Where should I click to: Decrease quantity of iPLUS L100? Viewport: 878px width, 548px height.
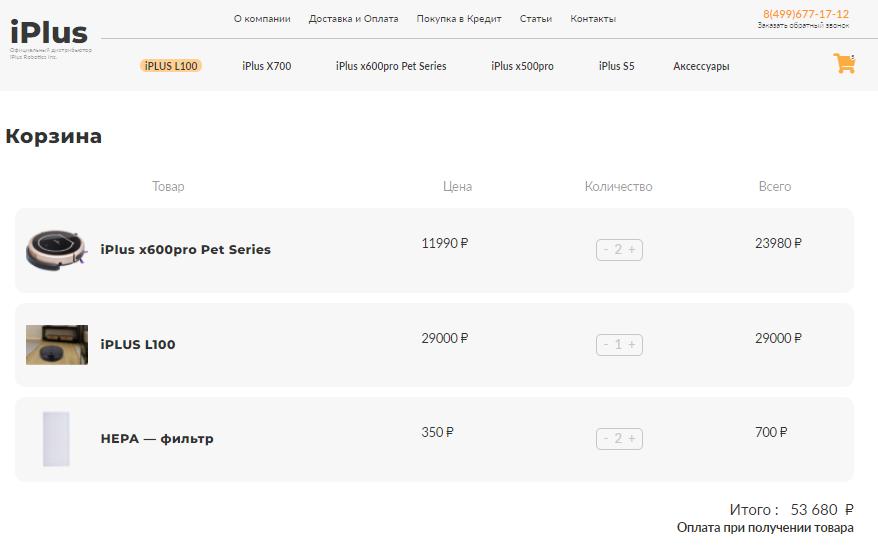[x=606, y=344]
